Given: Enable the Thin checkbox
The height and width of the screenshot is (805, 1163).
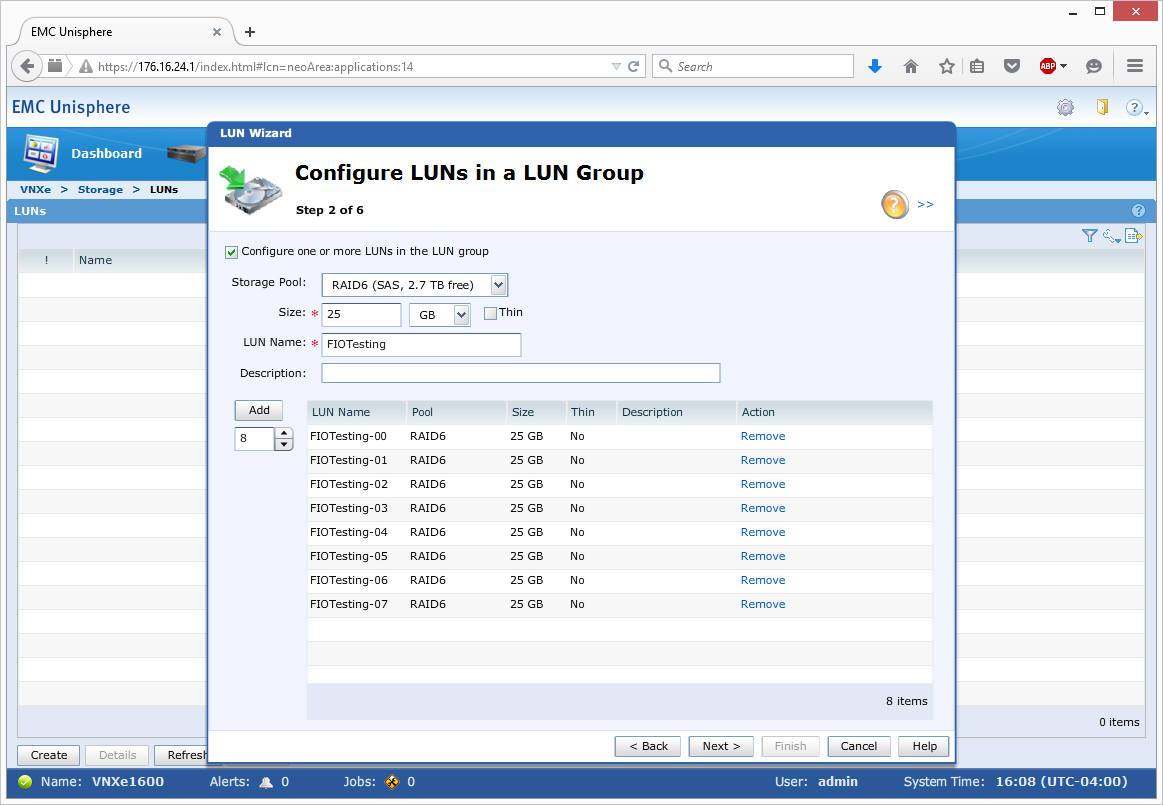Looking at the screenshot, I should click(490, 313).
